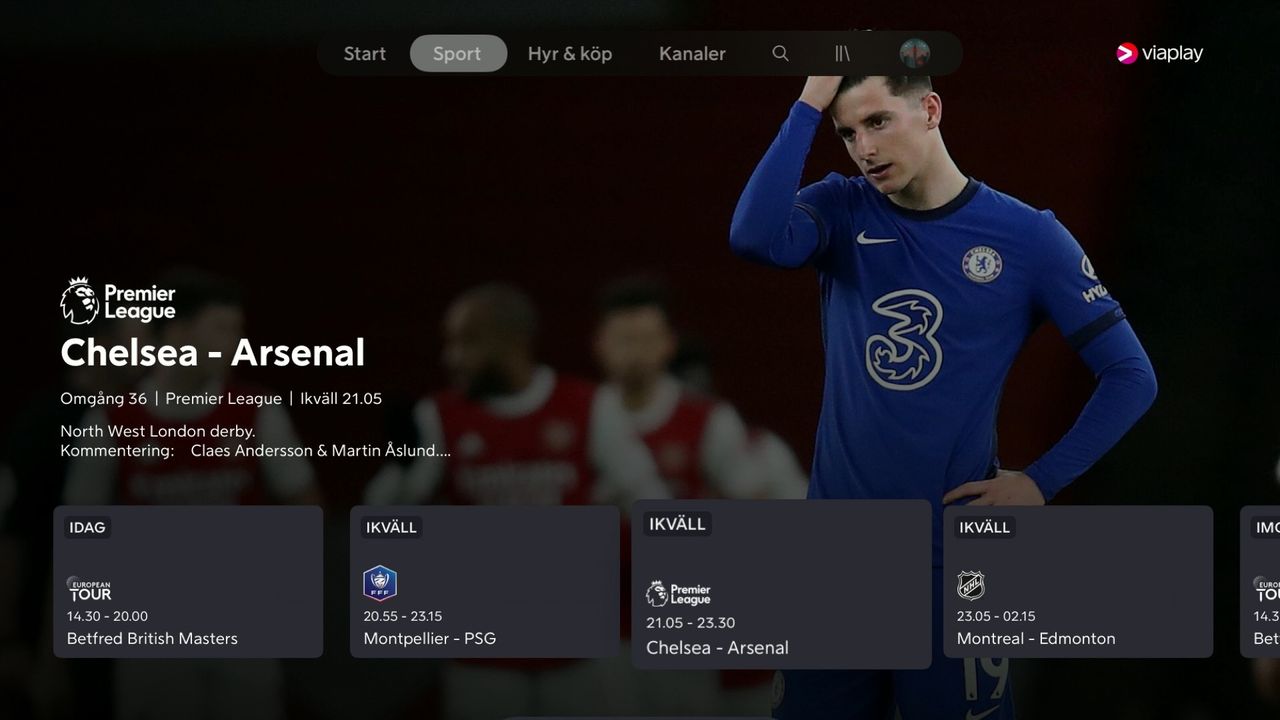The width and height of the screenshot is (1280, 720).
Task: Open the library icon in navigation
Action: (x=842, y=54)
